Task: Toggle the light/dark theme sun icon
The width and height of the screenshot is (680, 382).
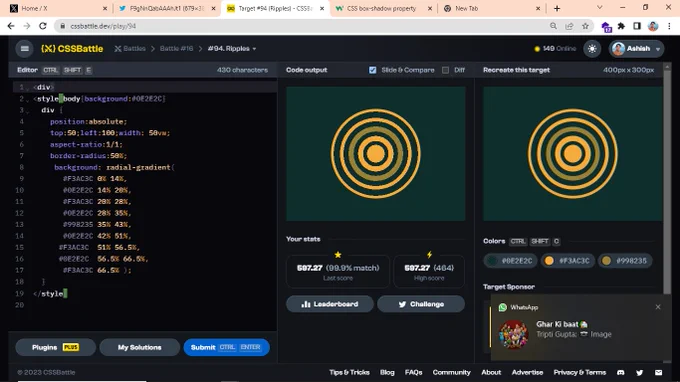Action: click(592, 49)
